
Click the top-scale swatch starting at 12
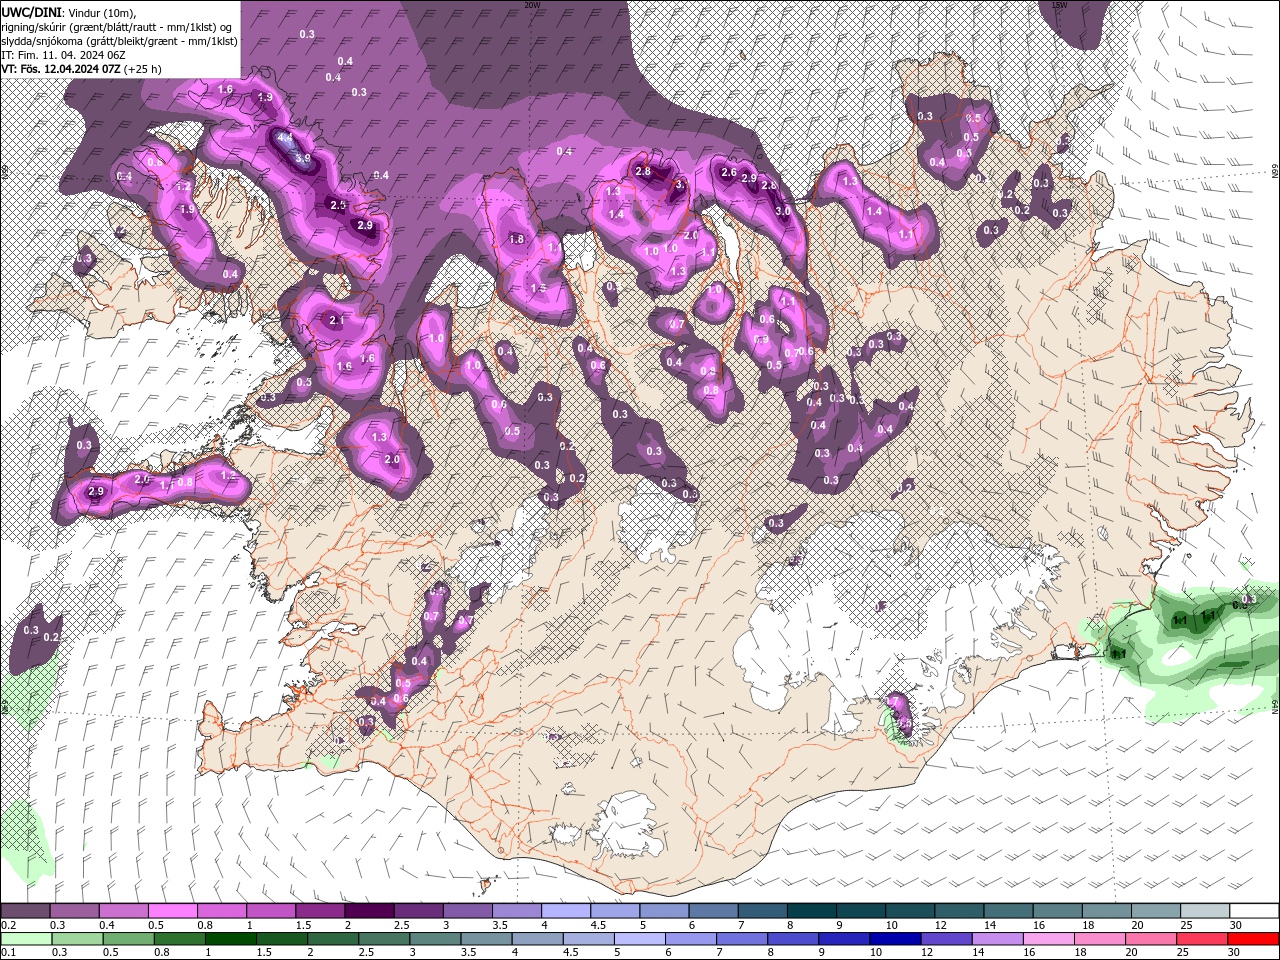coord(959,911)
